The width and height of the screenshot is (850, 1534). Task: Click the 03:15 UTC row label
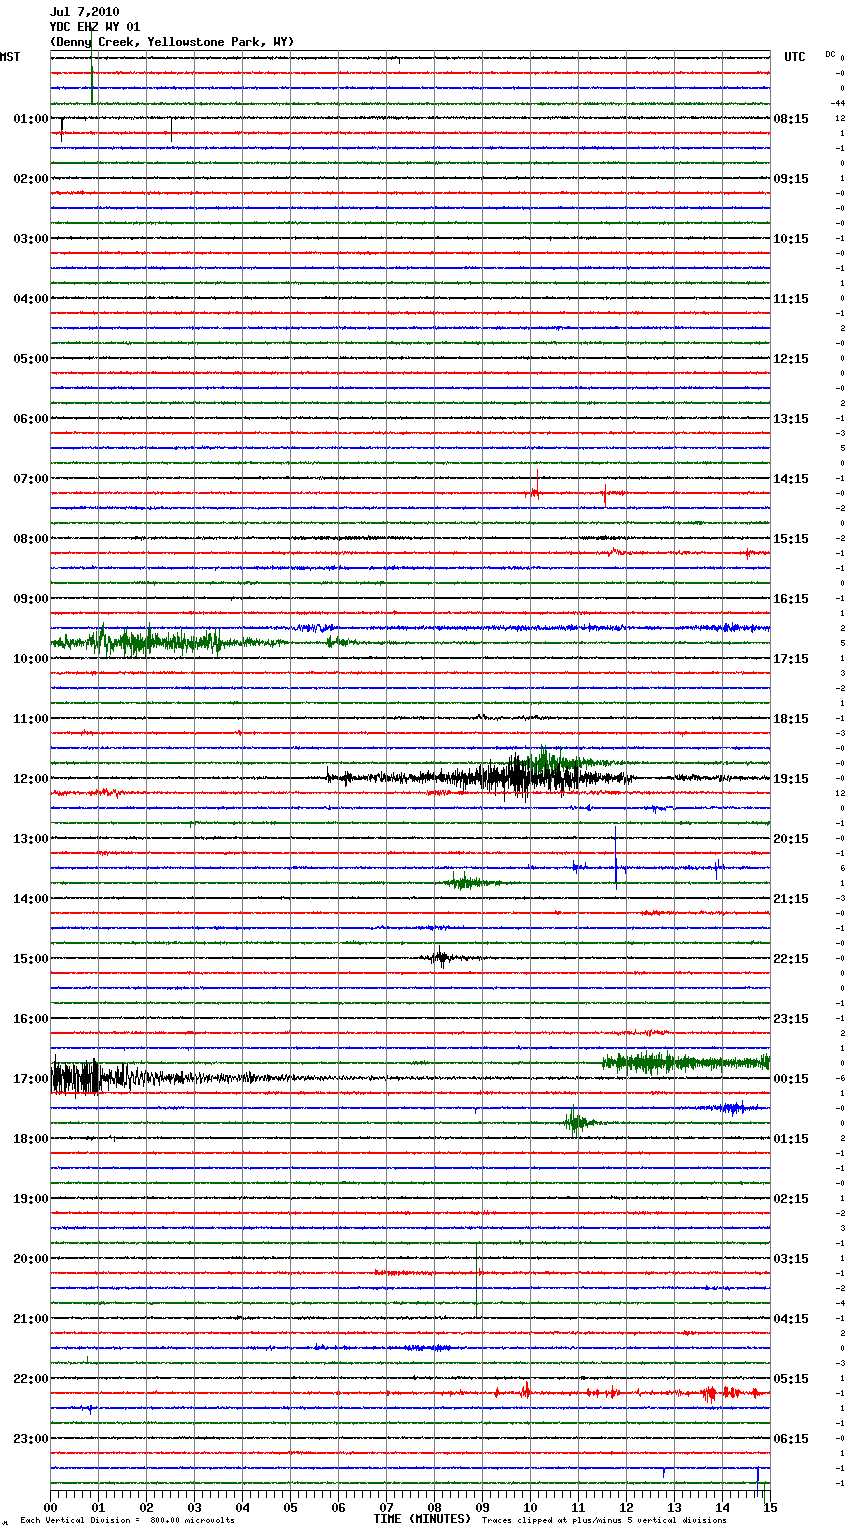(x=791, y=1258)
